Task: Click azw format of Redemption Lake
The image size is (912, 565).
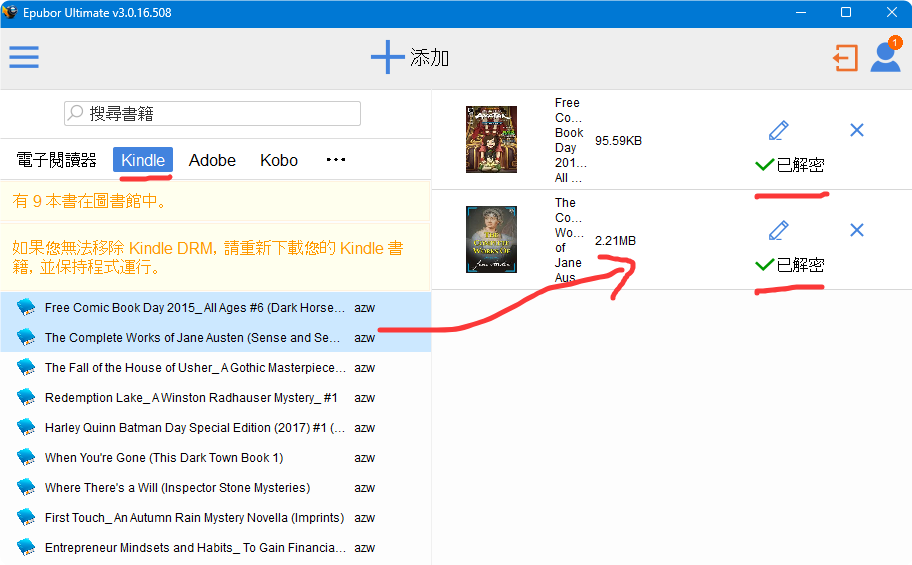Action: tap(365, 398)
